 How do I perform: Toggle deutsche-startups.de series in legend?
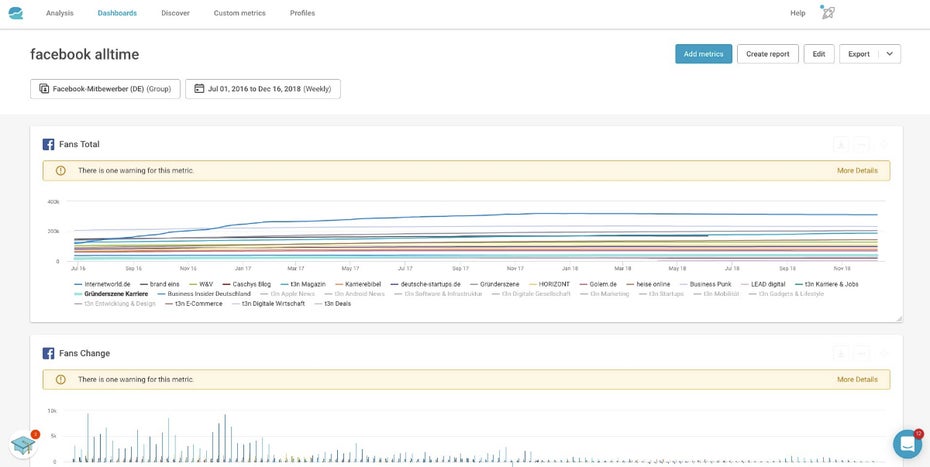click(x=425, y=284)
